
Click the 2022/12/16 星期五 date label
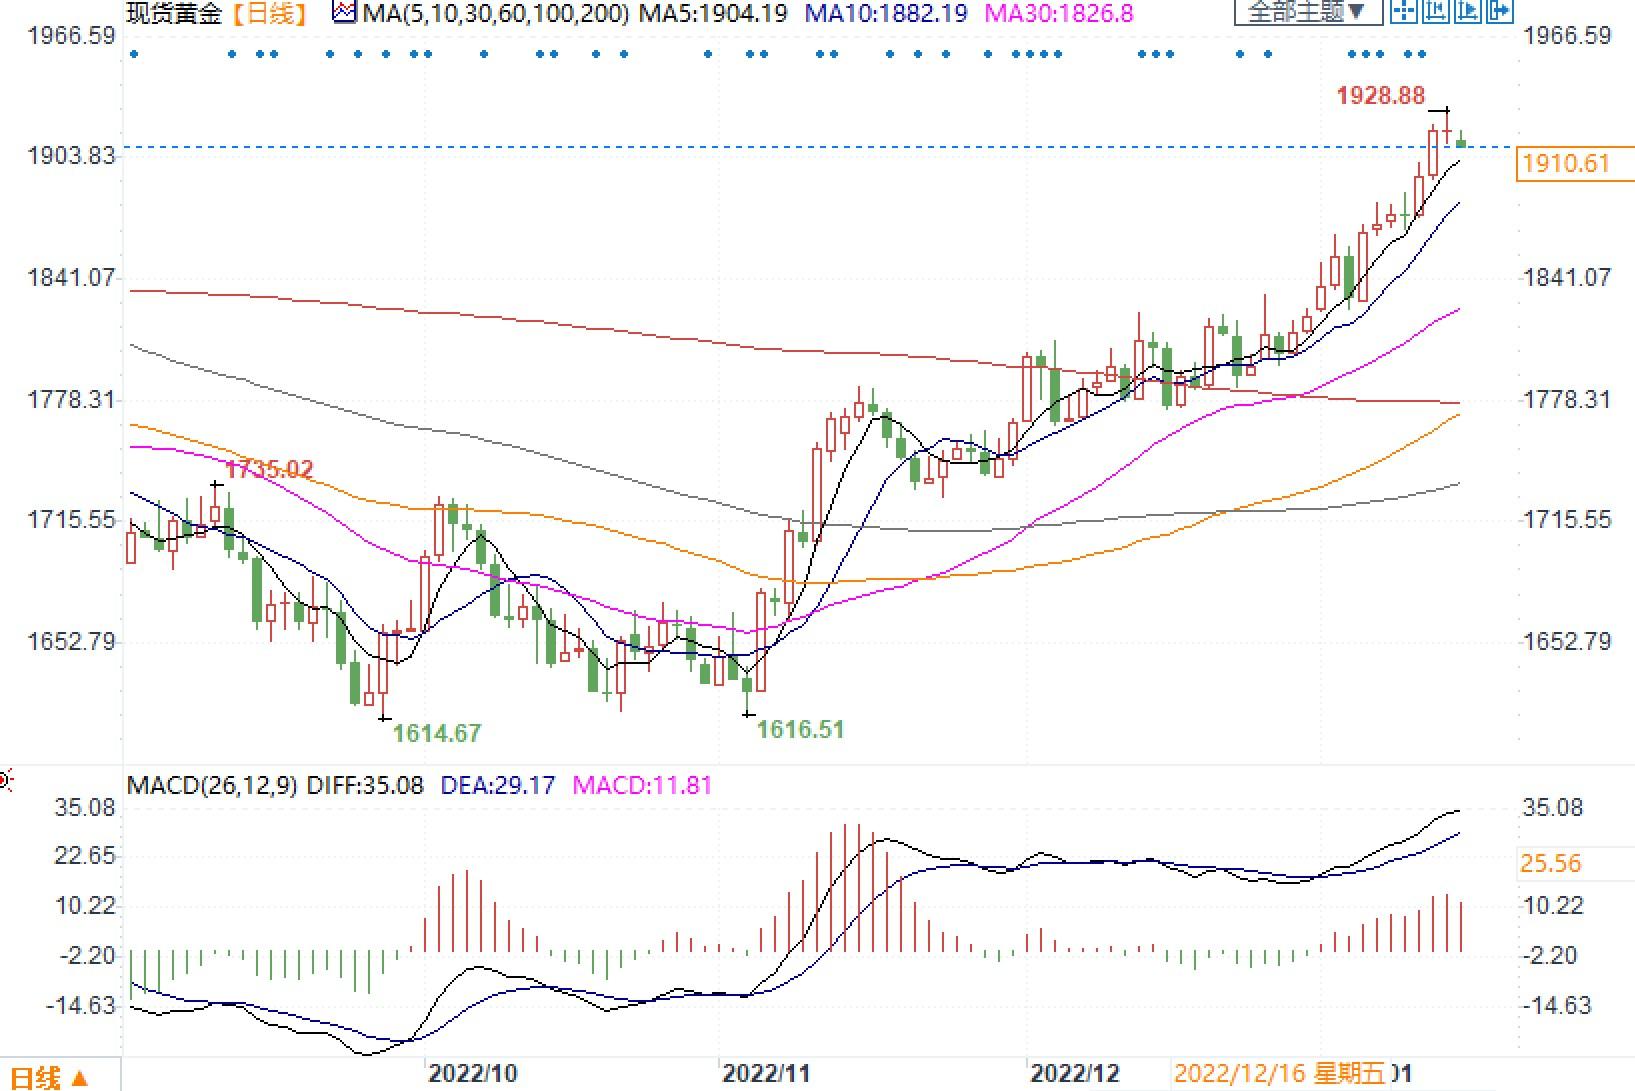(x=1279, y=1074)
